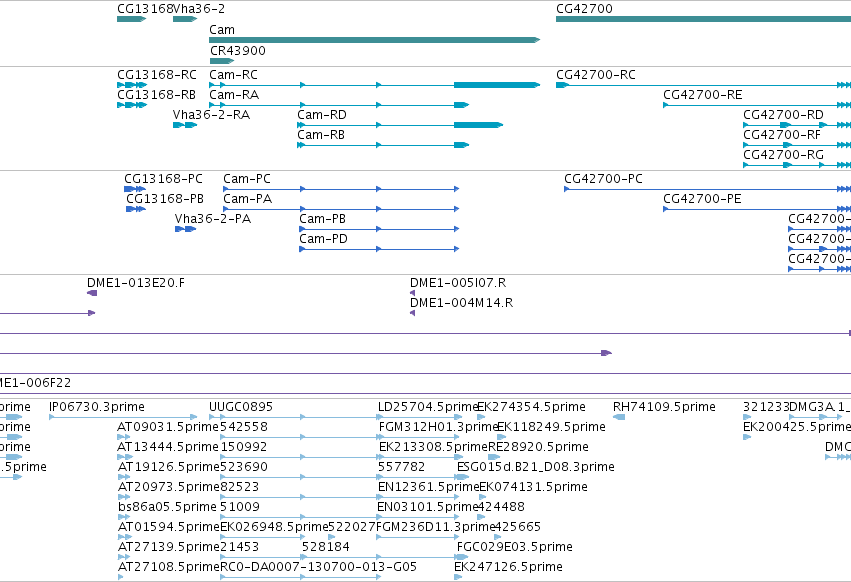This screenshot has width=851, height=582.
Task: Select the Cam gene bar
Action: pos(374,40)
